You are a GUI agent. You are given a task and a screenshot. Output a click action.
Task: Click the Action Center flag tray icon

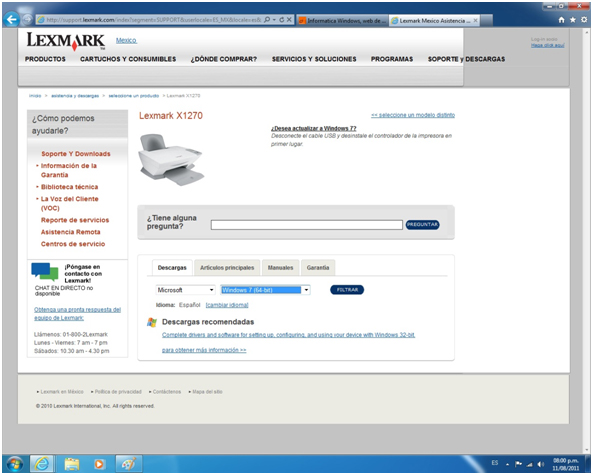click(518, 464)
